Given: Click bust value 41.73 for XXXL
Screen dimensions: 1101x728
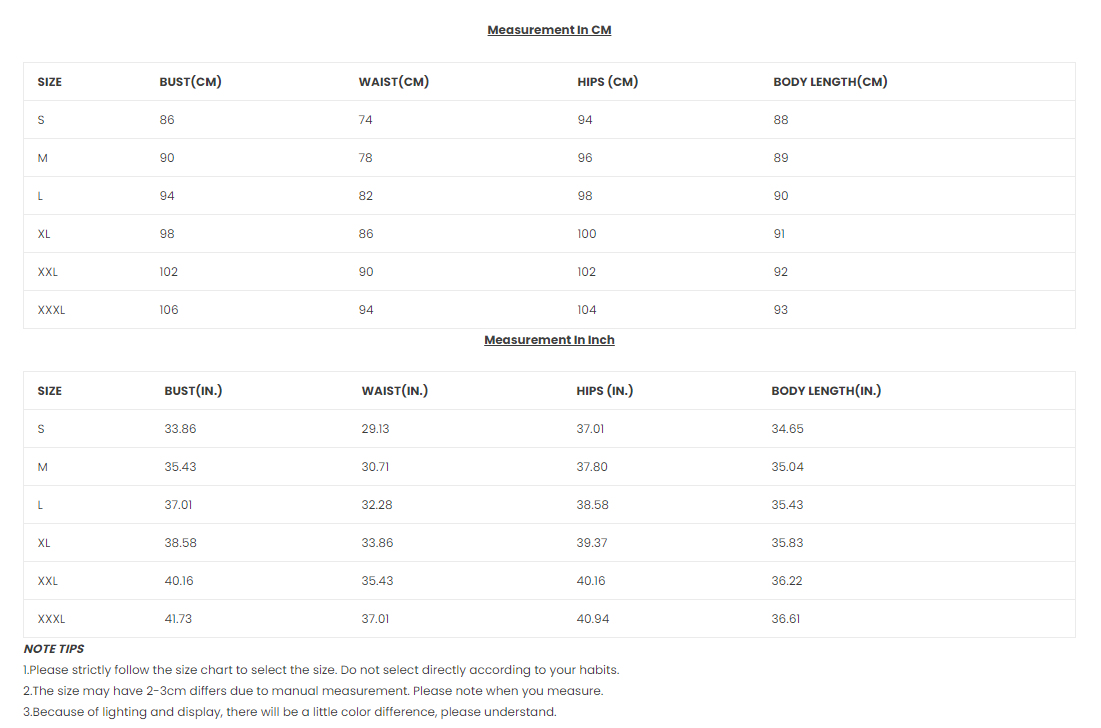Looking at the screenshot, I should click(178, 619).
